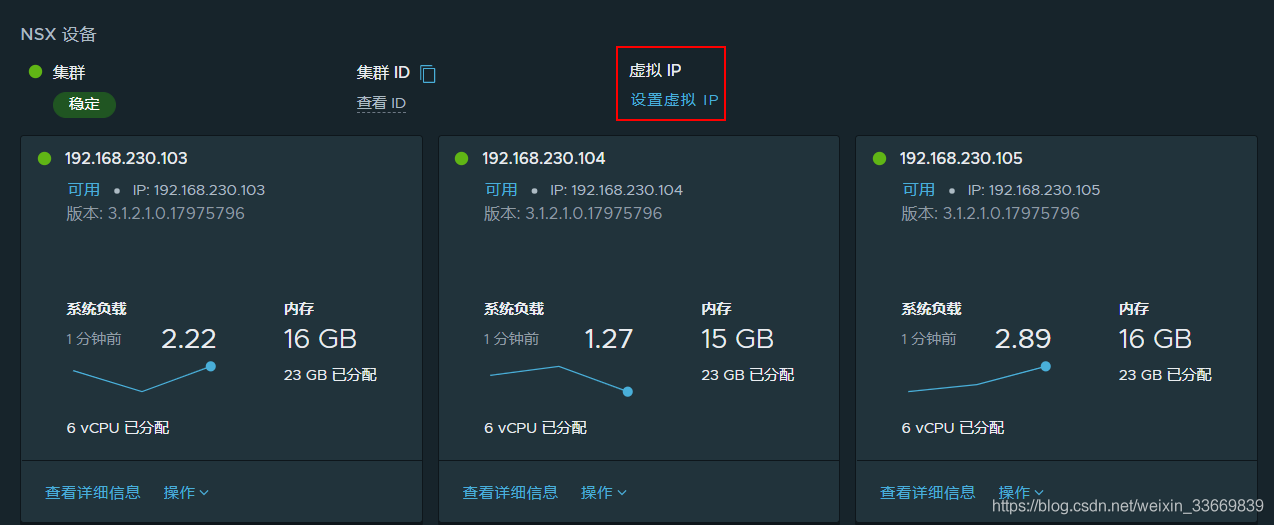The image size is (1274, 525).
Task: Click 2.22 system load value
Action: click(189, 339)
